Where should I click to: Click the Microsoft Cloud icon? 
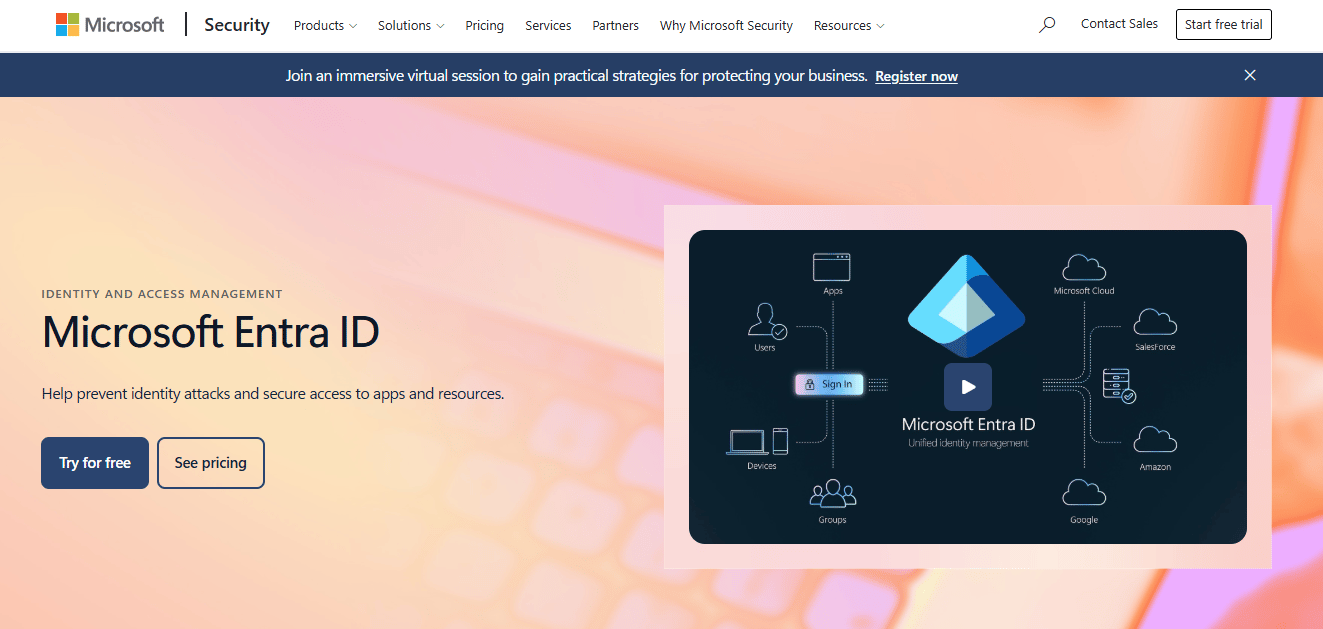[1084, 267]
